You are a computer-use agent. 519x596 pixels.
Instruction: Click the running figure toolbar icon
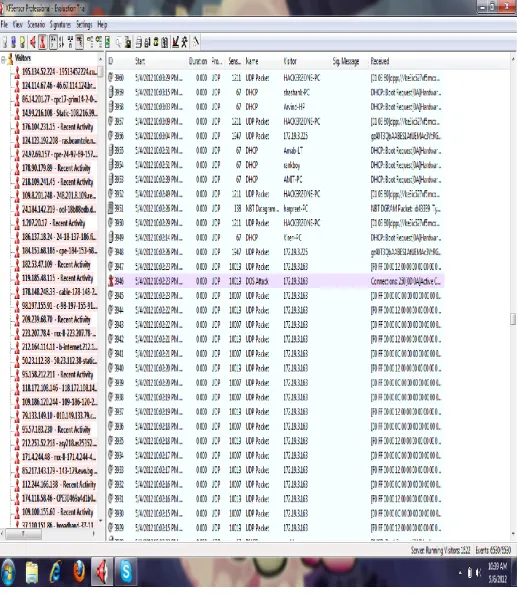click(184, 42)
